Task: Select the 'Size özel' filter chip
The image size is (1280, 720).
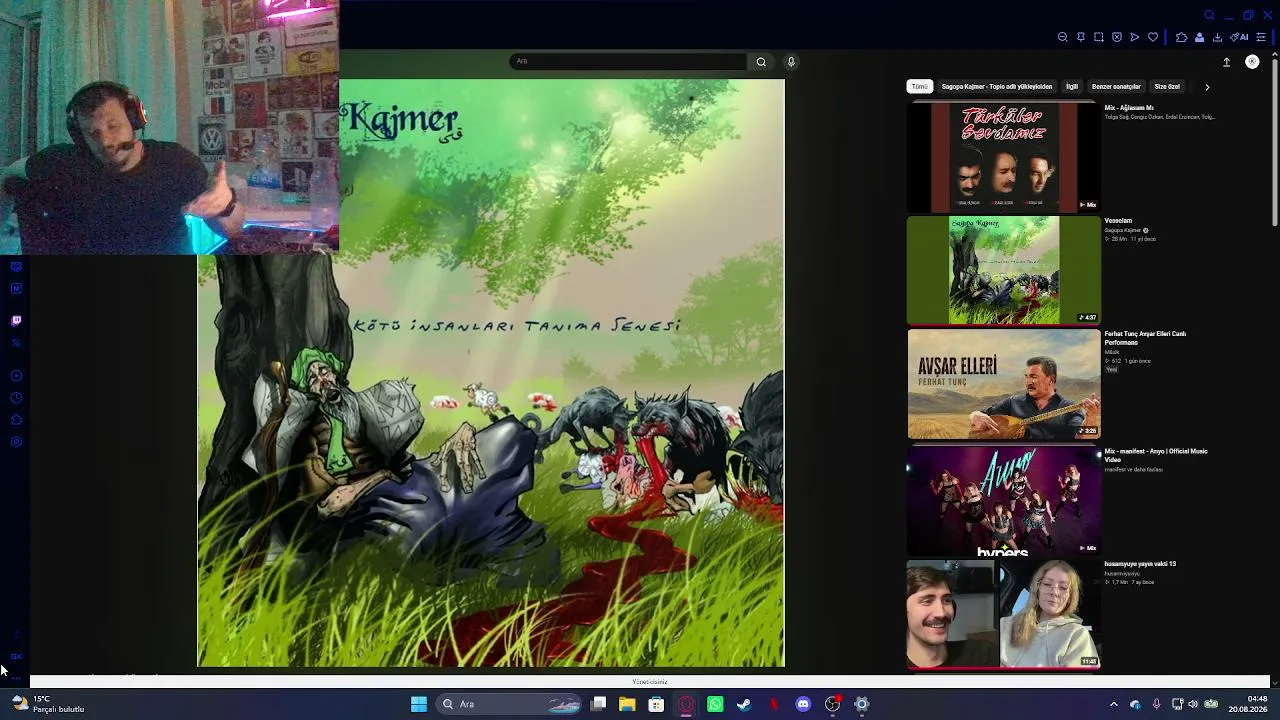Action: (1167, 87)
